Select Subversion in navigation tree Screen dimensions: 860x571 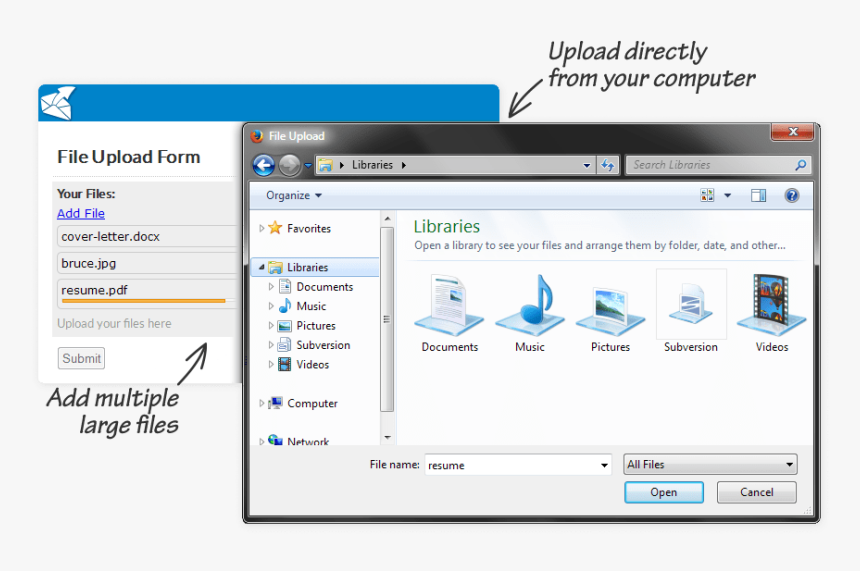point(323,345)
